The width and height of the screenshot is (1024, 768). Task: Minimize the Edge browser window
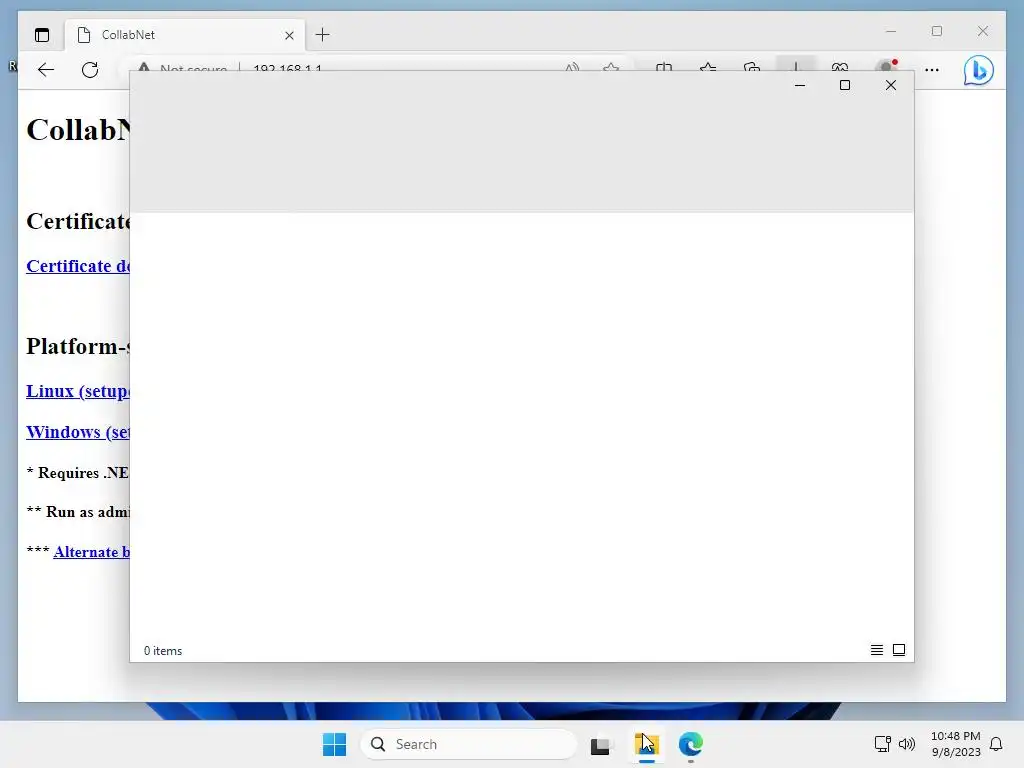[891, 31]
